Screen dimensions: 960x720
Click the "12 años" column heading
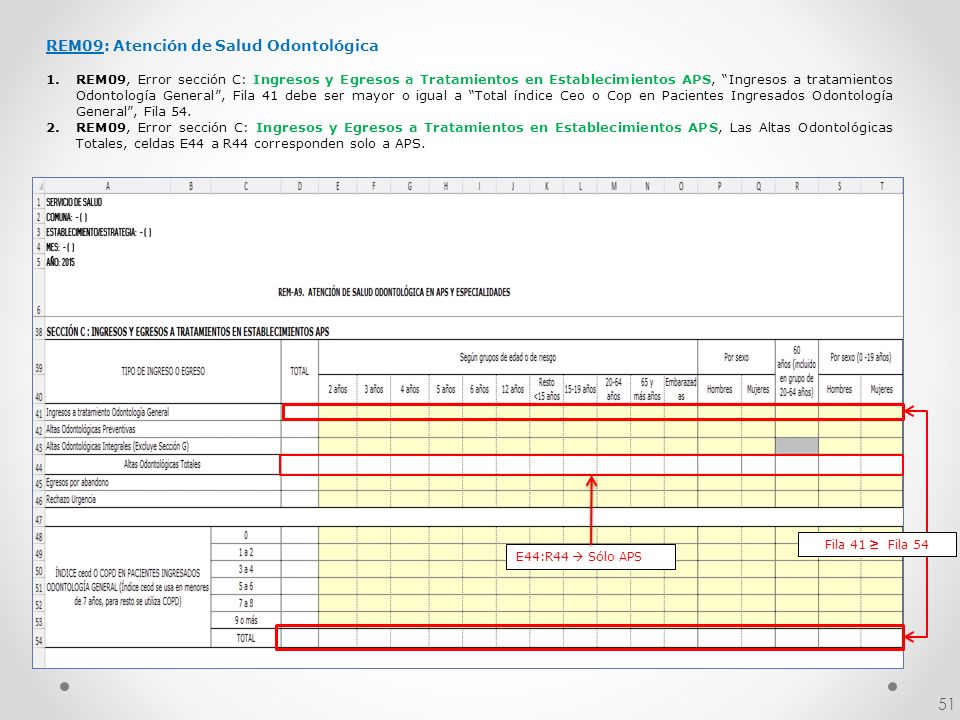click(x=512, y=389)
